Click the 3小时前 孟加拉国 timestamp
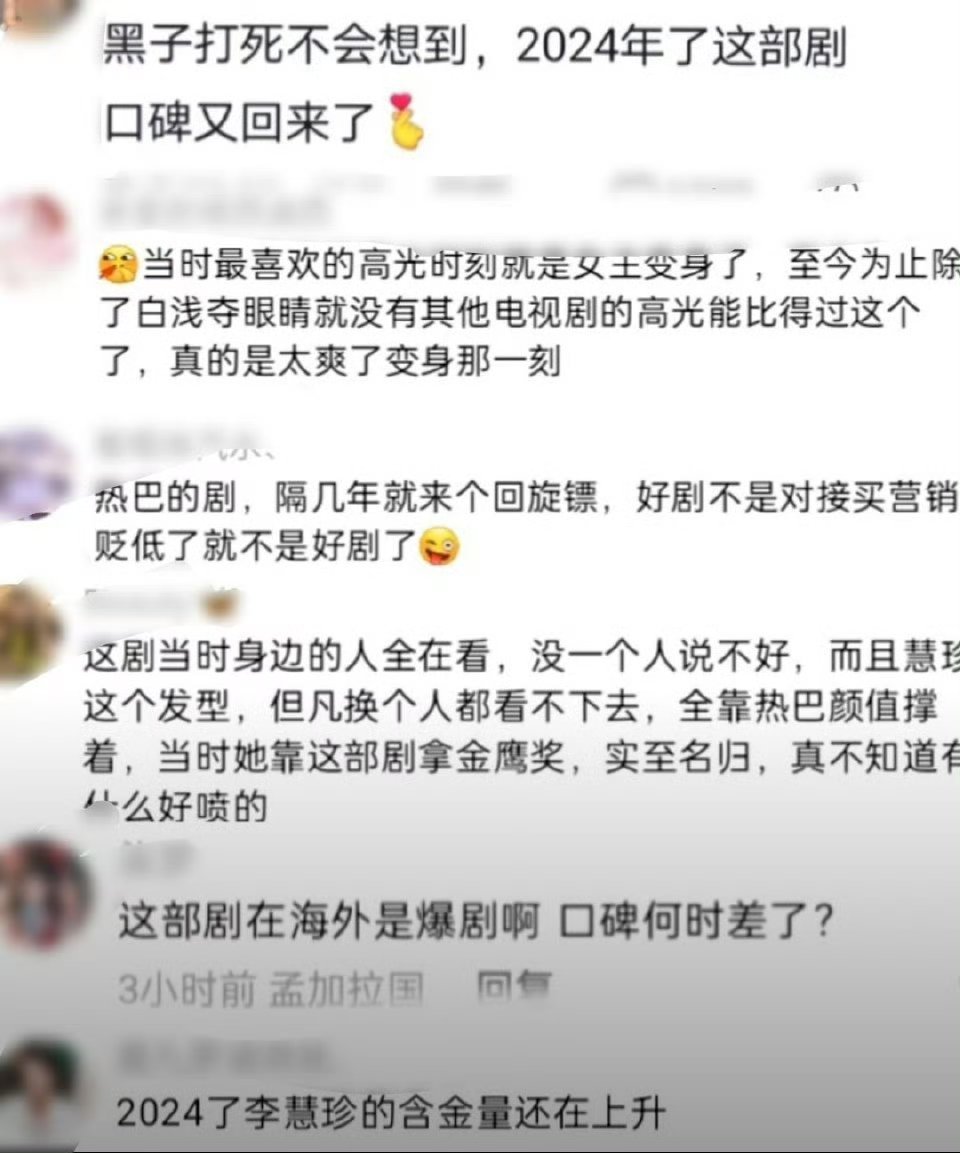Screen dimensions: 960x1153 [271, 990]
